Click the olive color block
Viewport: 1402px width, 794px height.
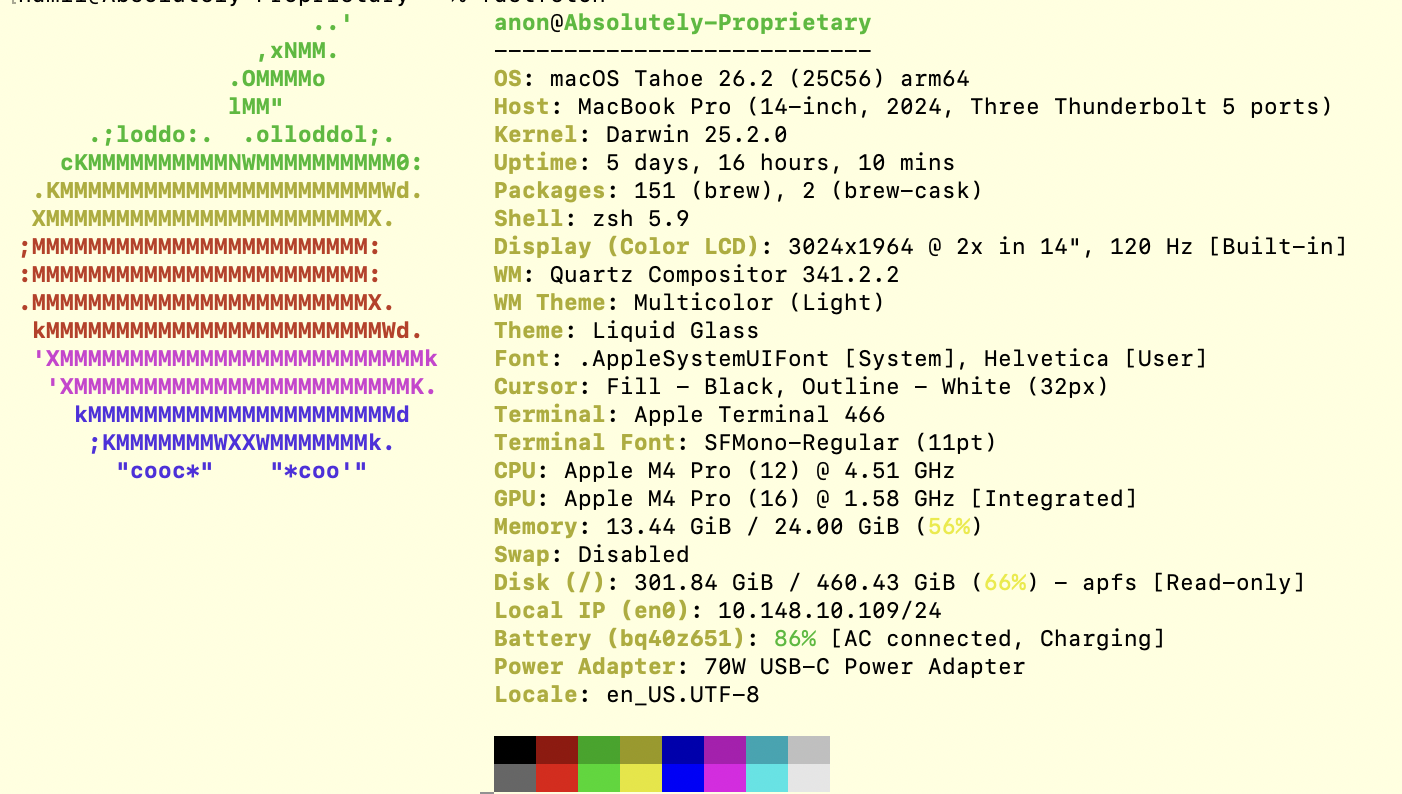pyautogui.click(x=641, y=750)
